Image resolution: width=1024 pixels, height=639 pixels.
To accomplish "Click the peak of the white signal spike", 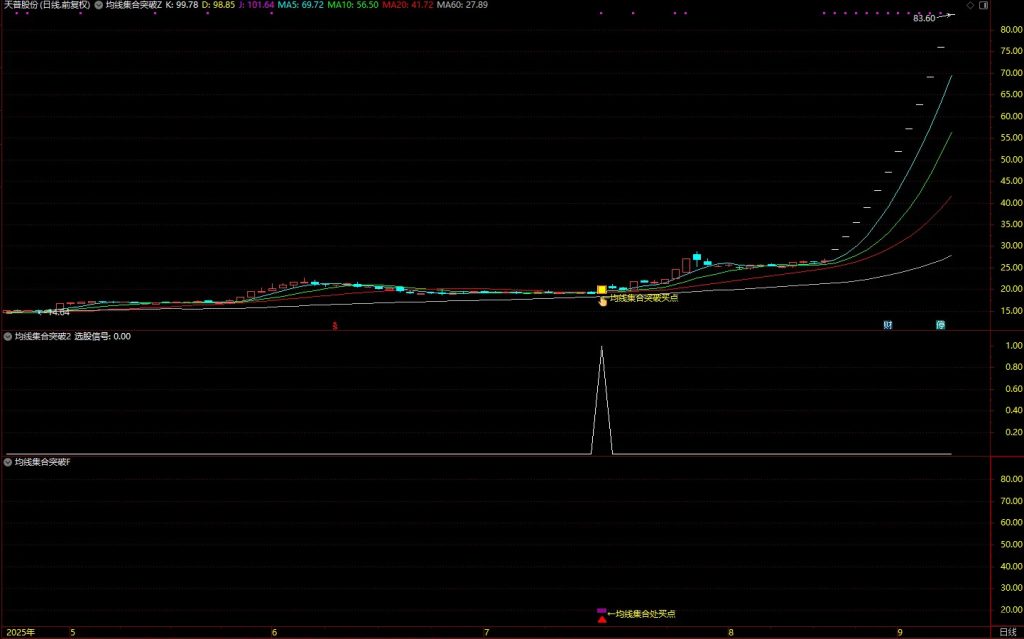I will click(x=601, y=347).
